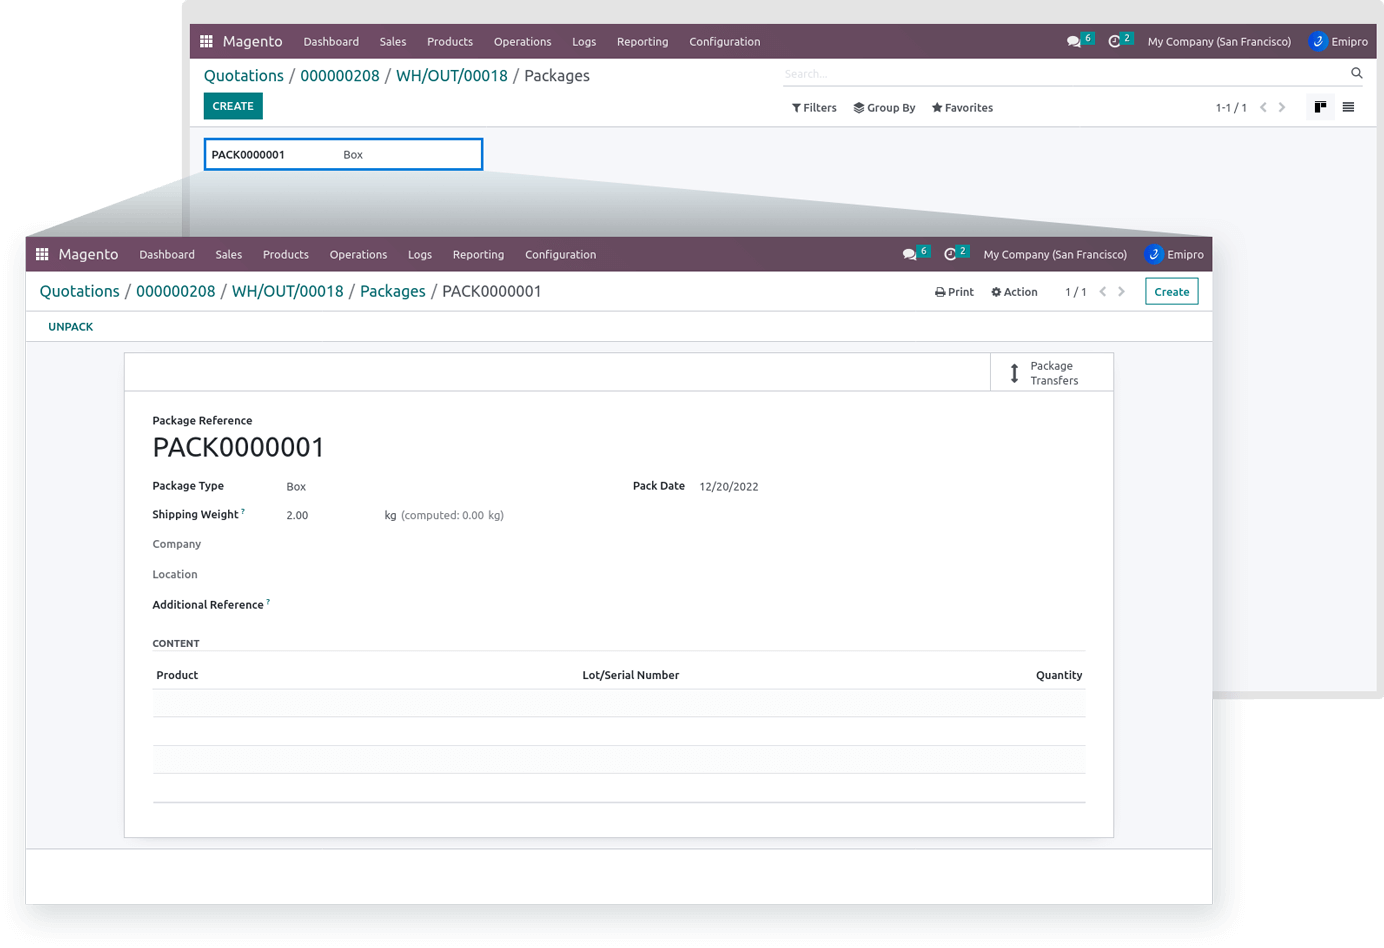This screenshot has height=948, width=1384.
Task: Open the Action gear menu
Action: click(1014, 292)
